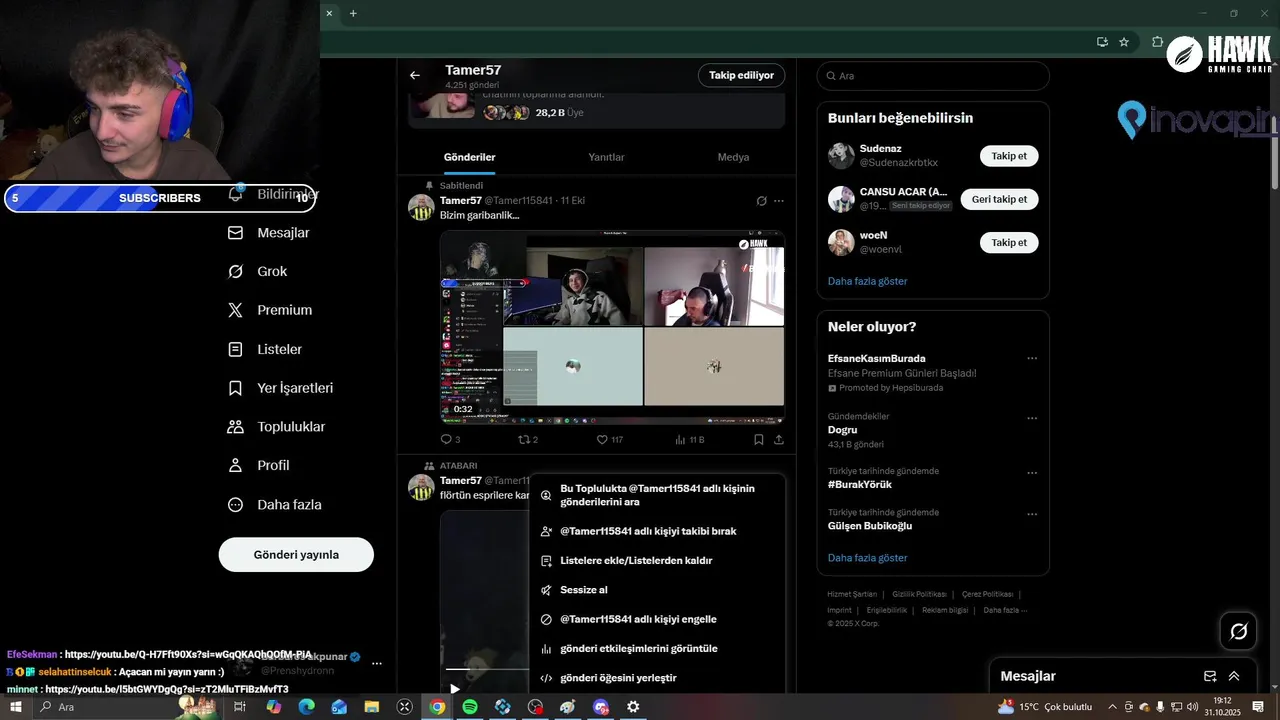This screenshot has width=1280, height=720.
Task: Open Windows Start menu
Action: 15,707
